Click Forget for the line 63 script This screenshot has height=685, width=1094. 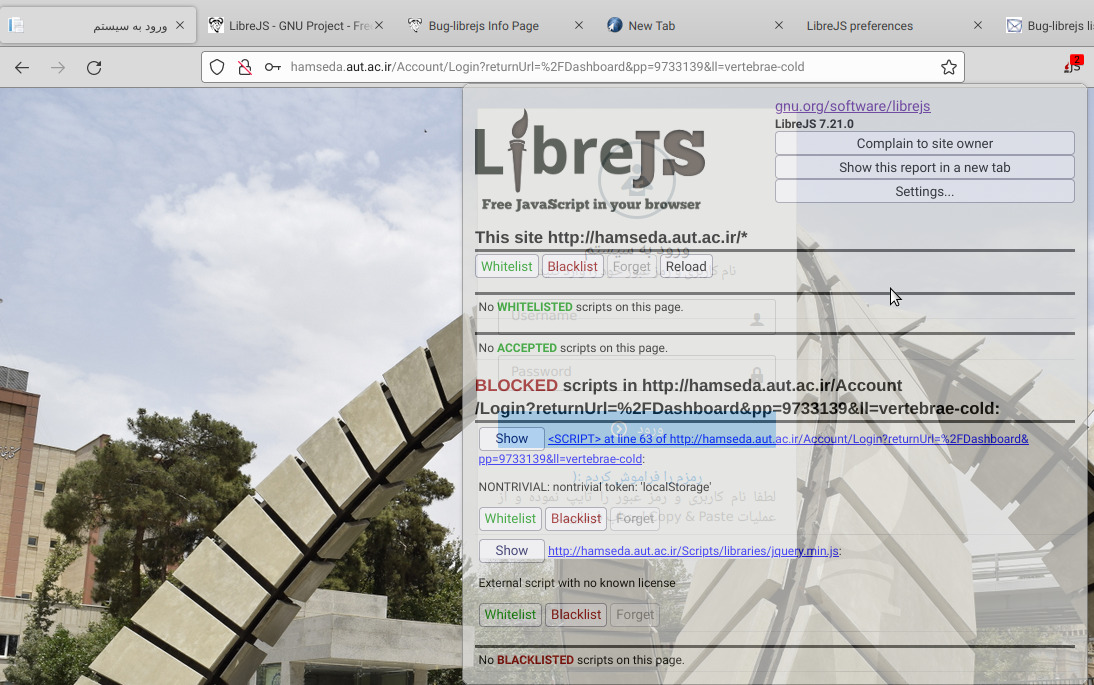point(635,518)
